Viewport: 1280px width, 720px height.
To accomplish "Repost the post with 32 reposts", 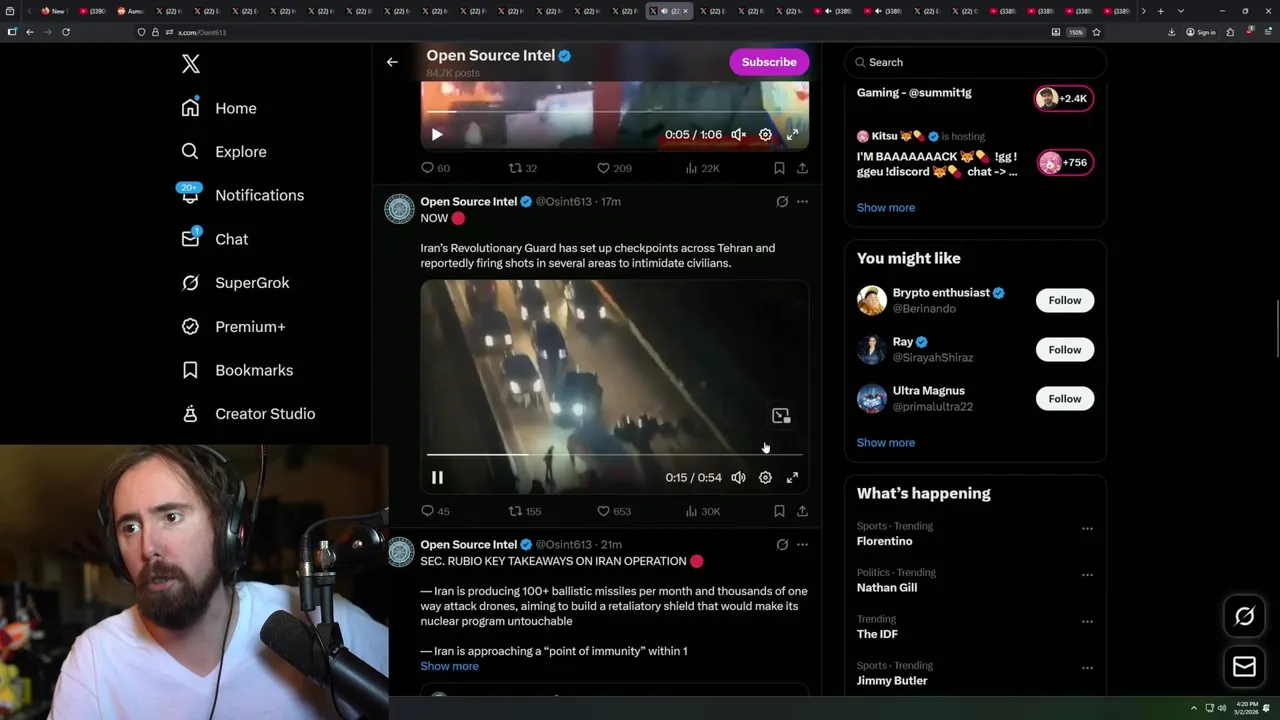I will (523, 168).
